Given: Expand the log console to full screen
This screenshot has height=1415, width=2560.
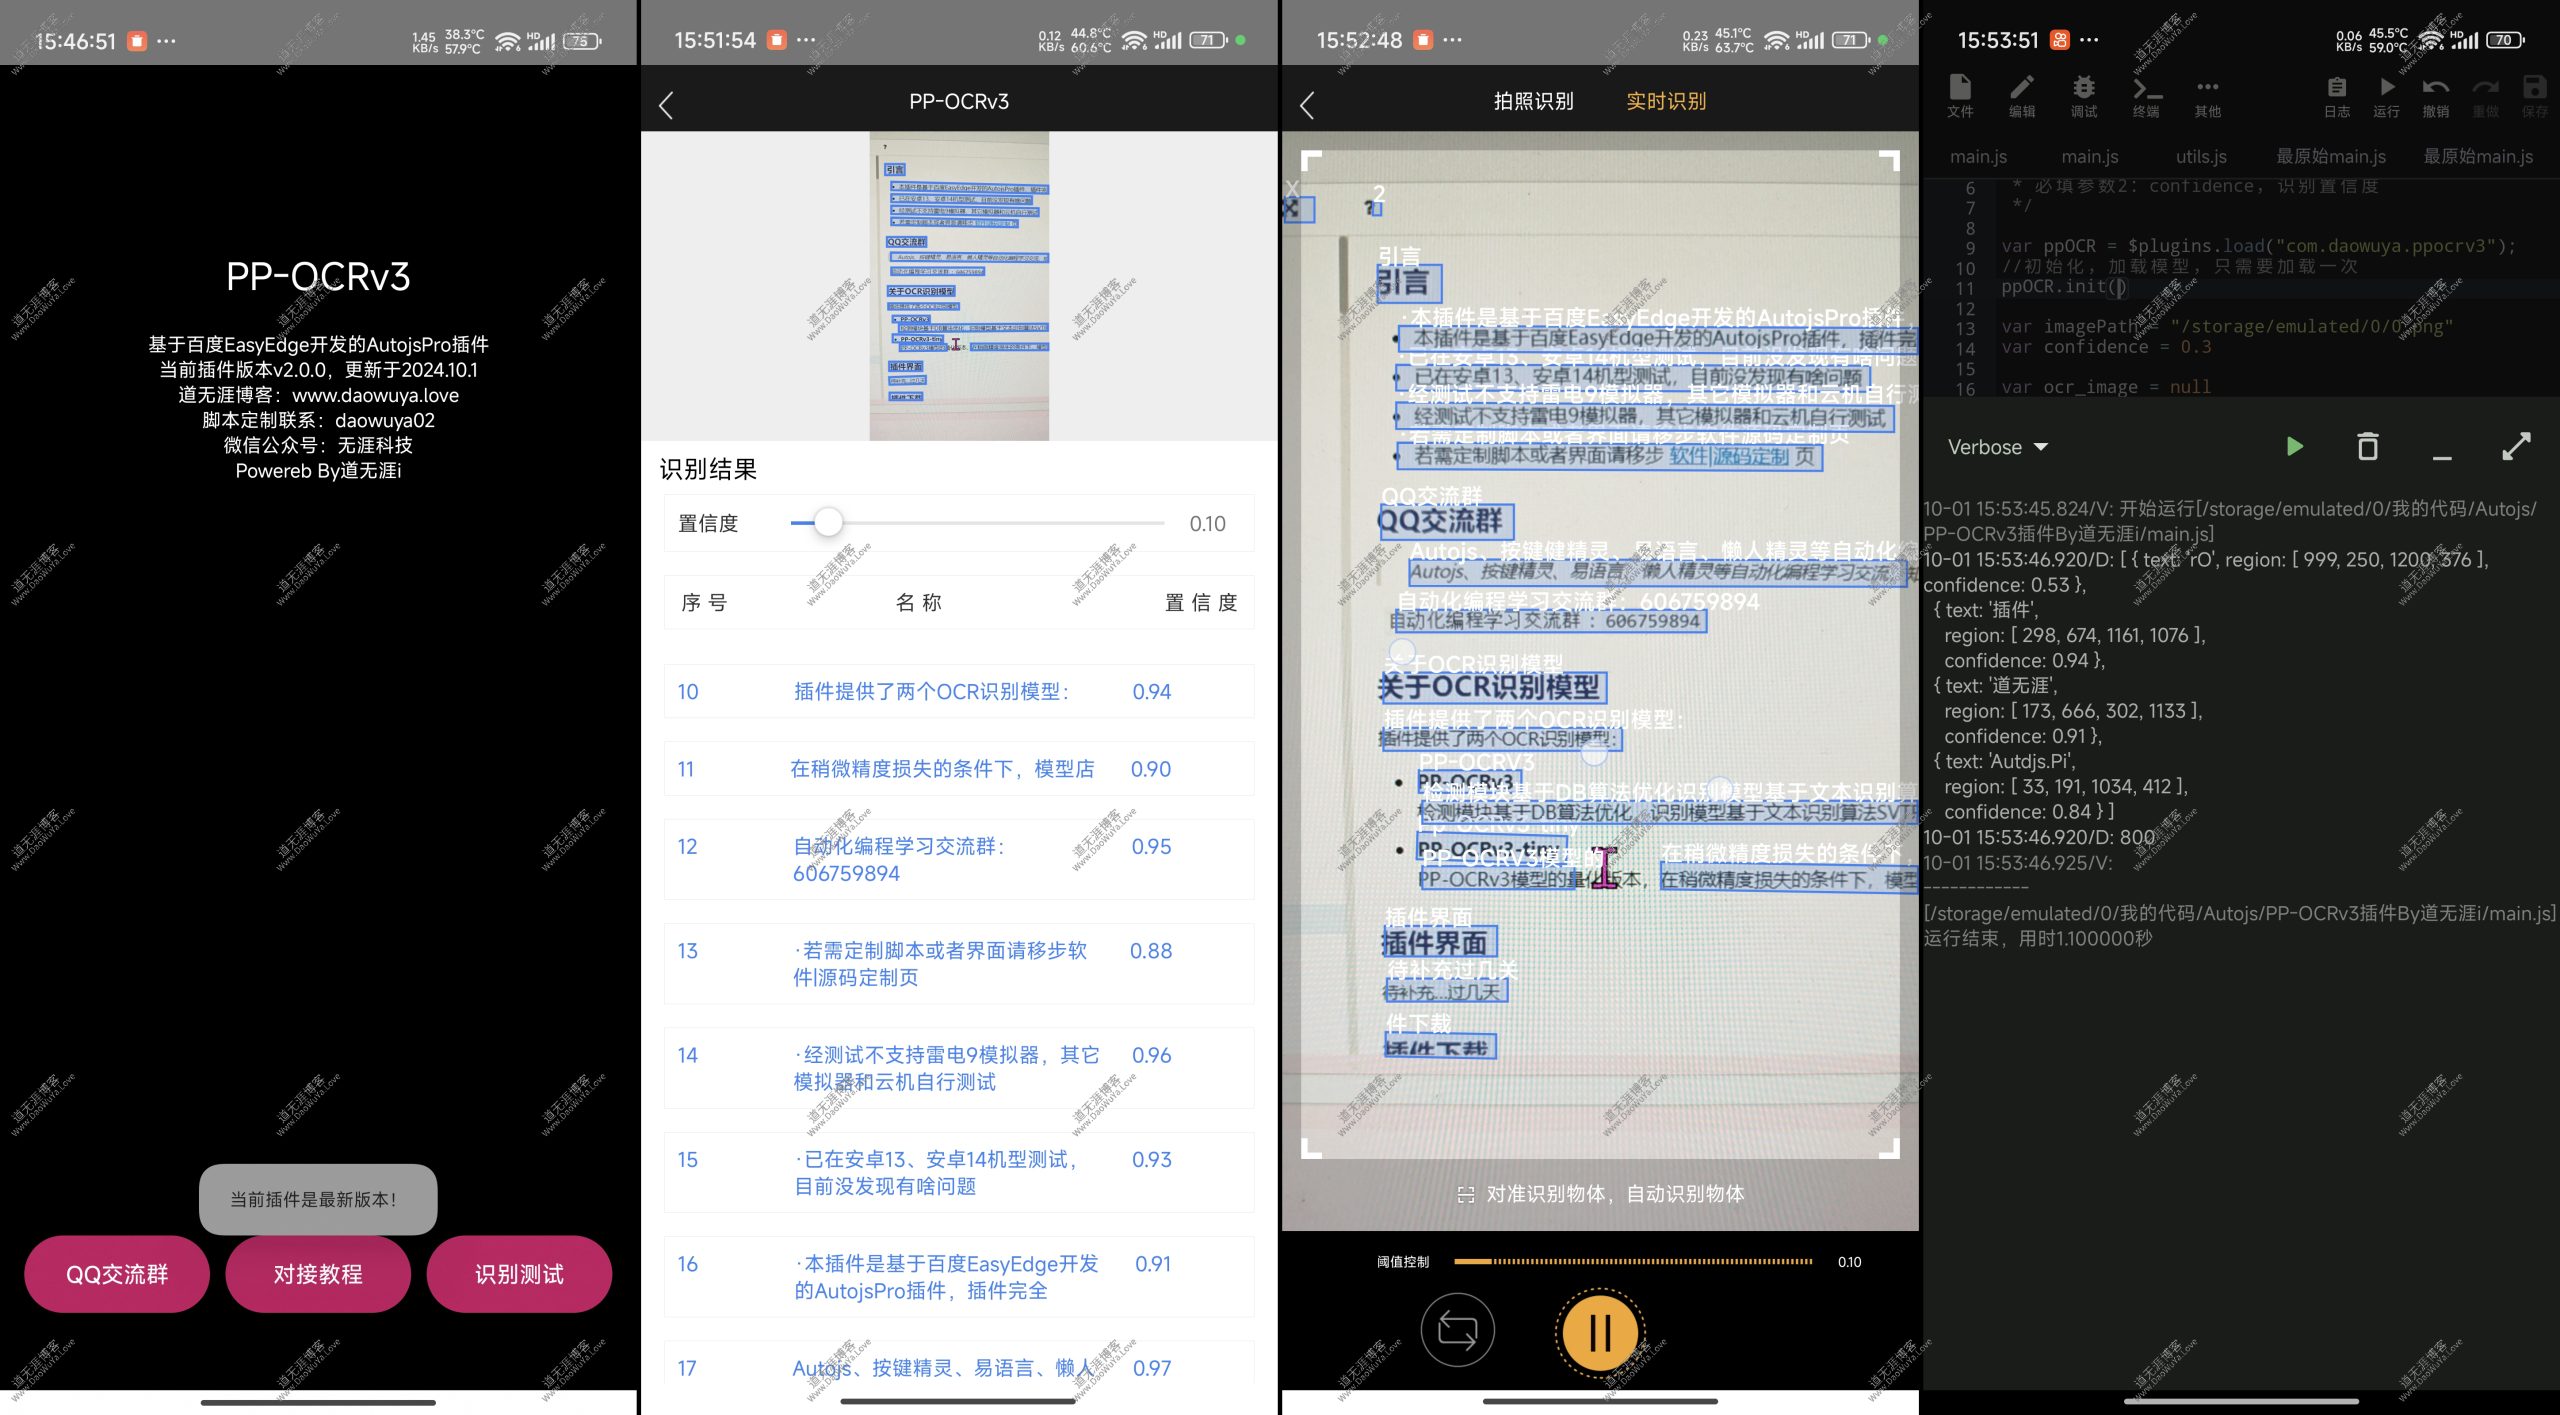Looking at the screenshot, I should (x=2516, y=446).
